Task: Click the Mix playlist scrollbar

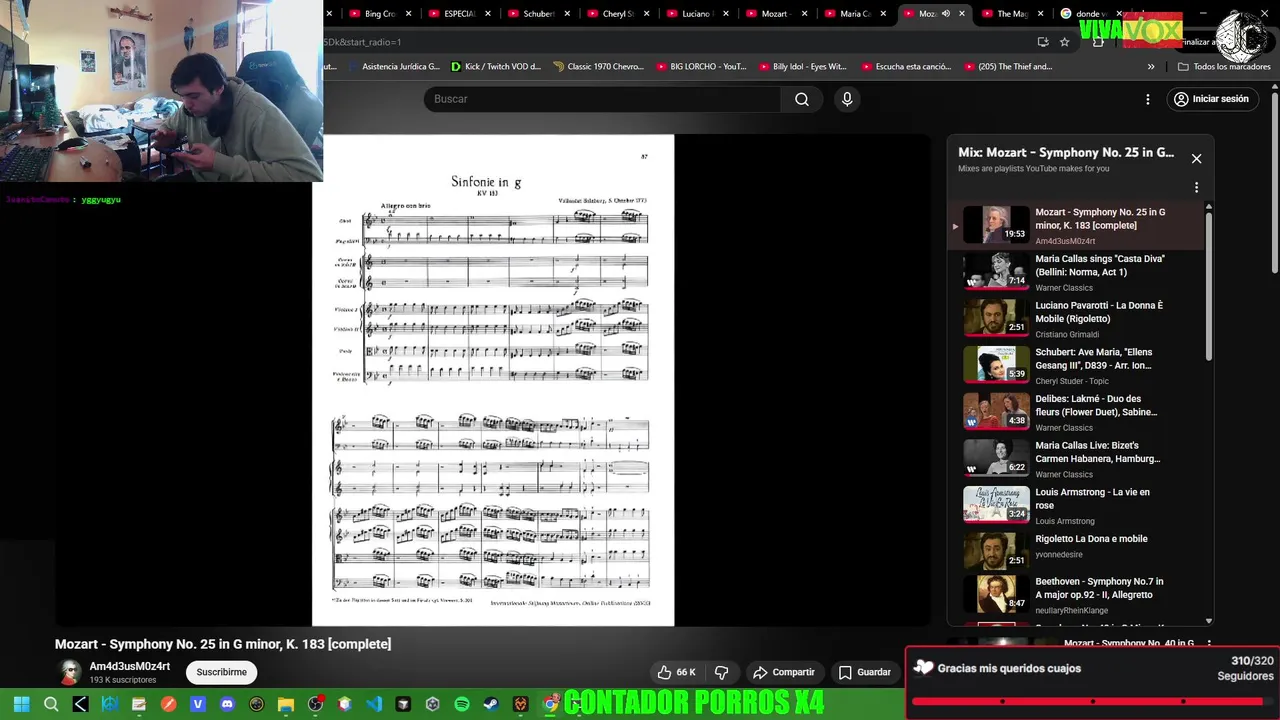Action: pyautogui.click(x=1209, y=285)
